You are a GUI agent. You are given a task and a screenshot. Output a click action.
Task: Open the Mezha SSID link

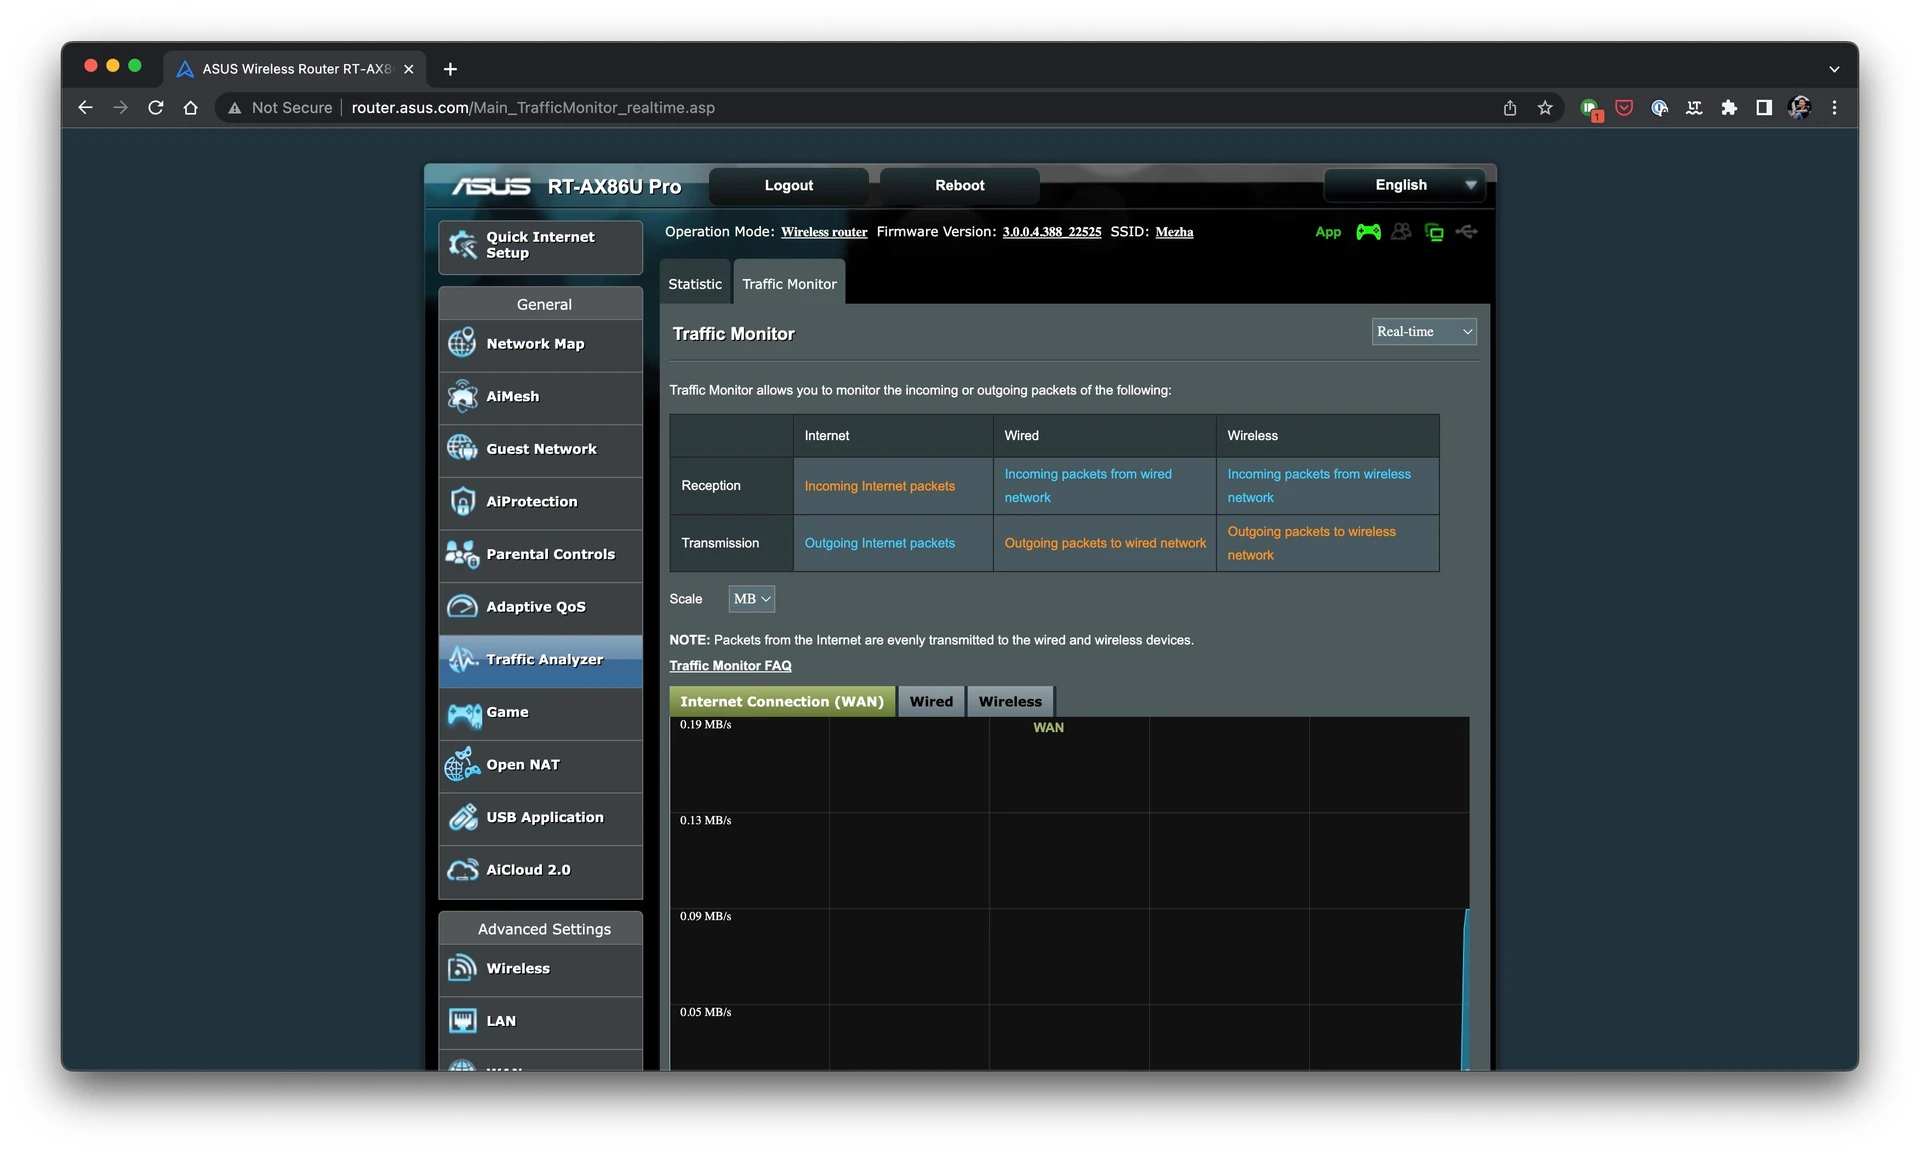click(x=1174, y=232)
